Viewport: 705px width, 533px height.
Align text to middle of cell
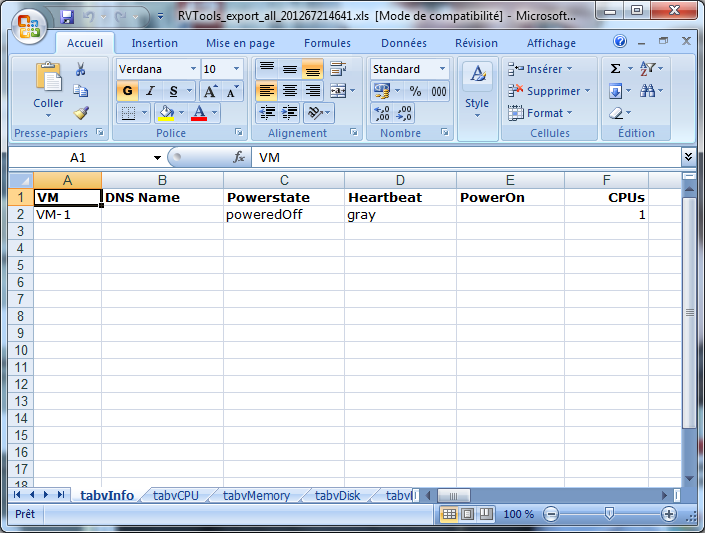290,69
